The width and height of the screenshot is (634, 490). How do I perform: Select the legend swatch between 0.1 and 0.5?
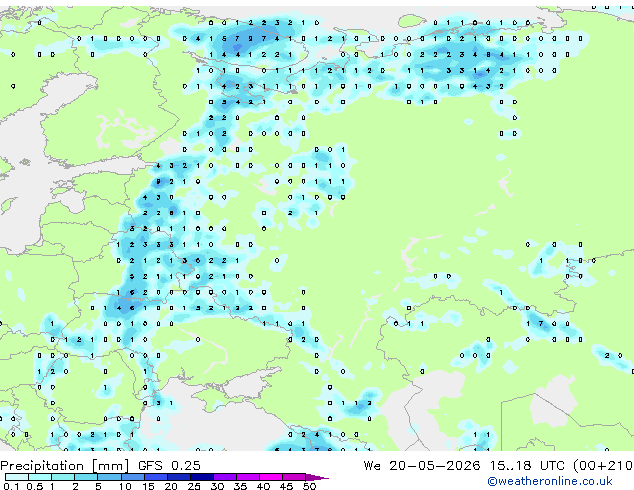(17, 477)
